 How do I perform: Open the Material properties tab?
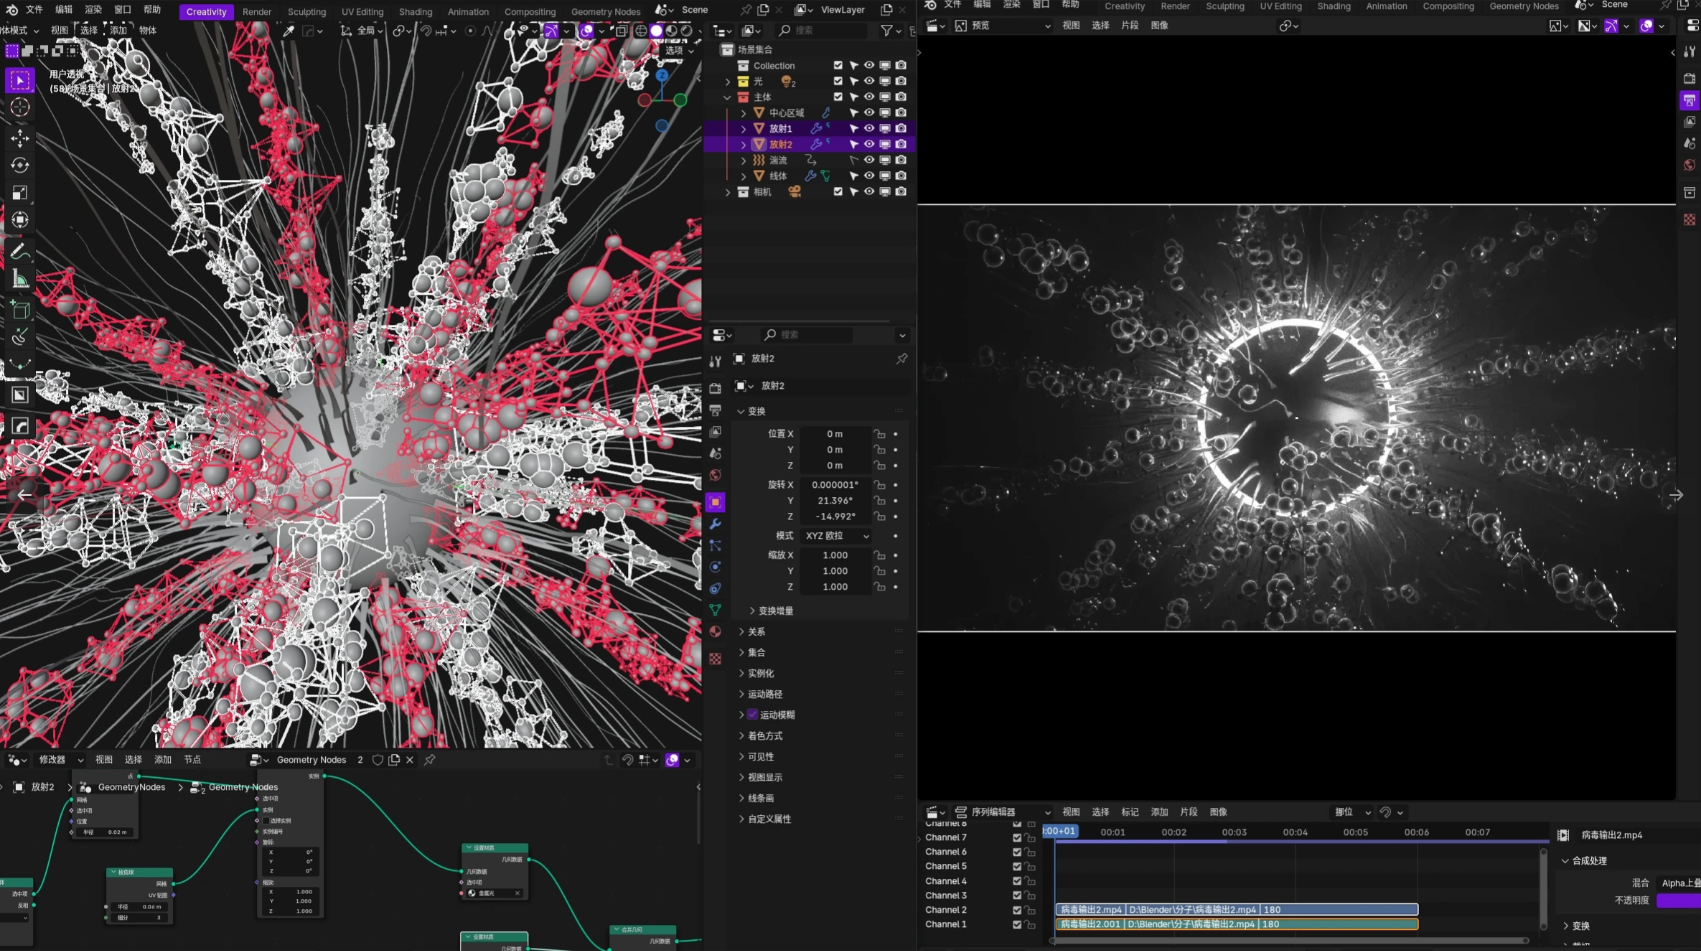click(x=715, y=632)
